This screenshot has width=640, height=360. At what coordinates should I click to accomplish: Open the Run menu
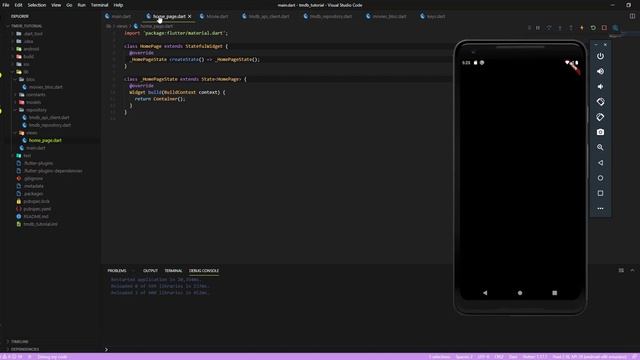pos(81,5)
